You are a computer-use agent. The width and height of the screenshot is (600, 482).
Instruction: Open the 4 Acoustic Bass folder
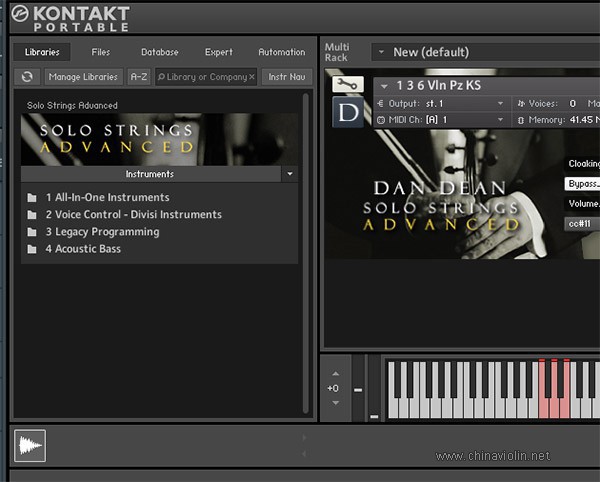click(74, 249)
